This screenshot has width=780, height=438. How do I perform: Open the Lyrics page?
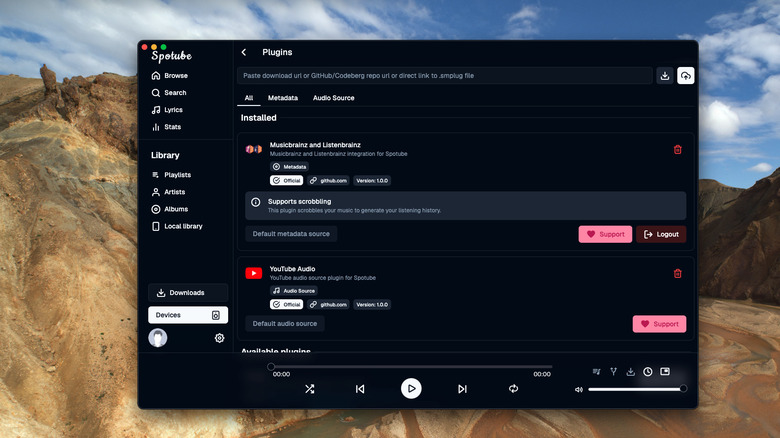coord(167,110)
